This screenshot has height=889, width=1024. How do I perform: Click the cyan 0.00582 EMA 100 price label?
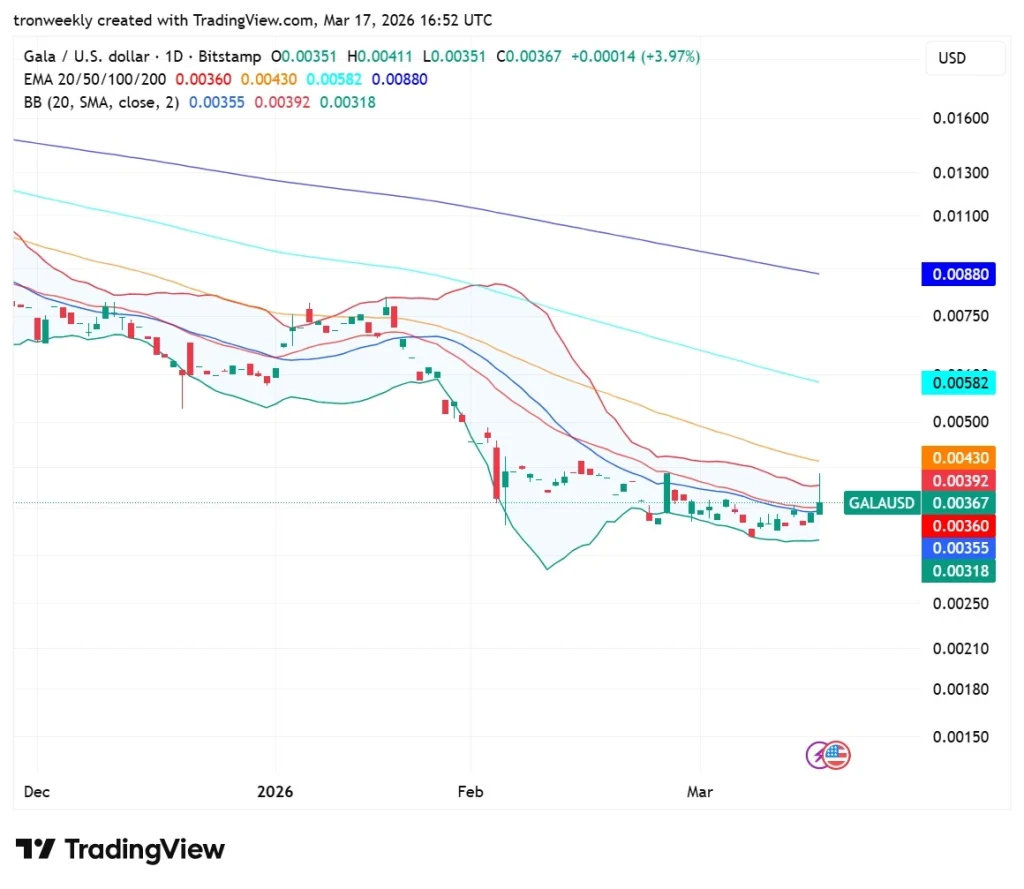(x=957, y=383)
